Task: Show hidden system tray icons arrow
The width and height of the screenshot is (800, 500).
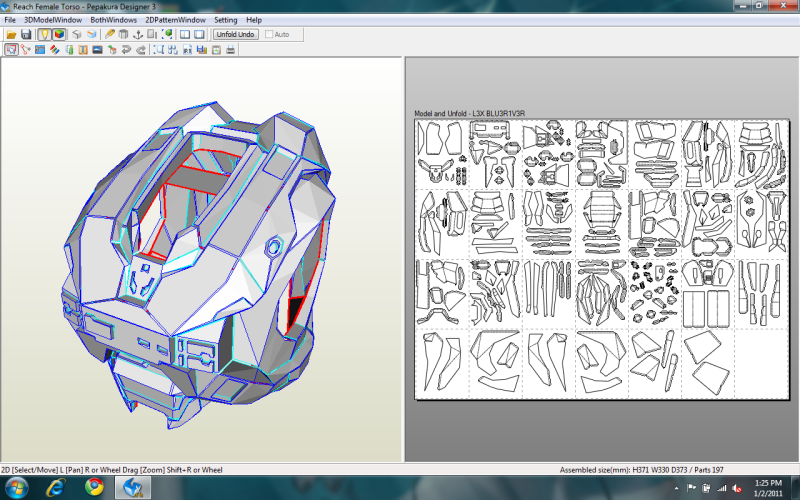Action: (x=677, y=488)
